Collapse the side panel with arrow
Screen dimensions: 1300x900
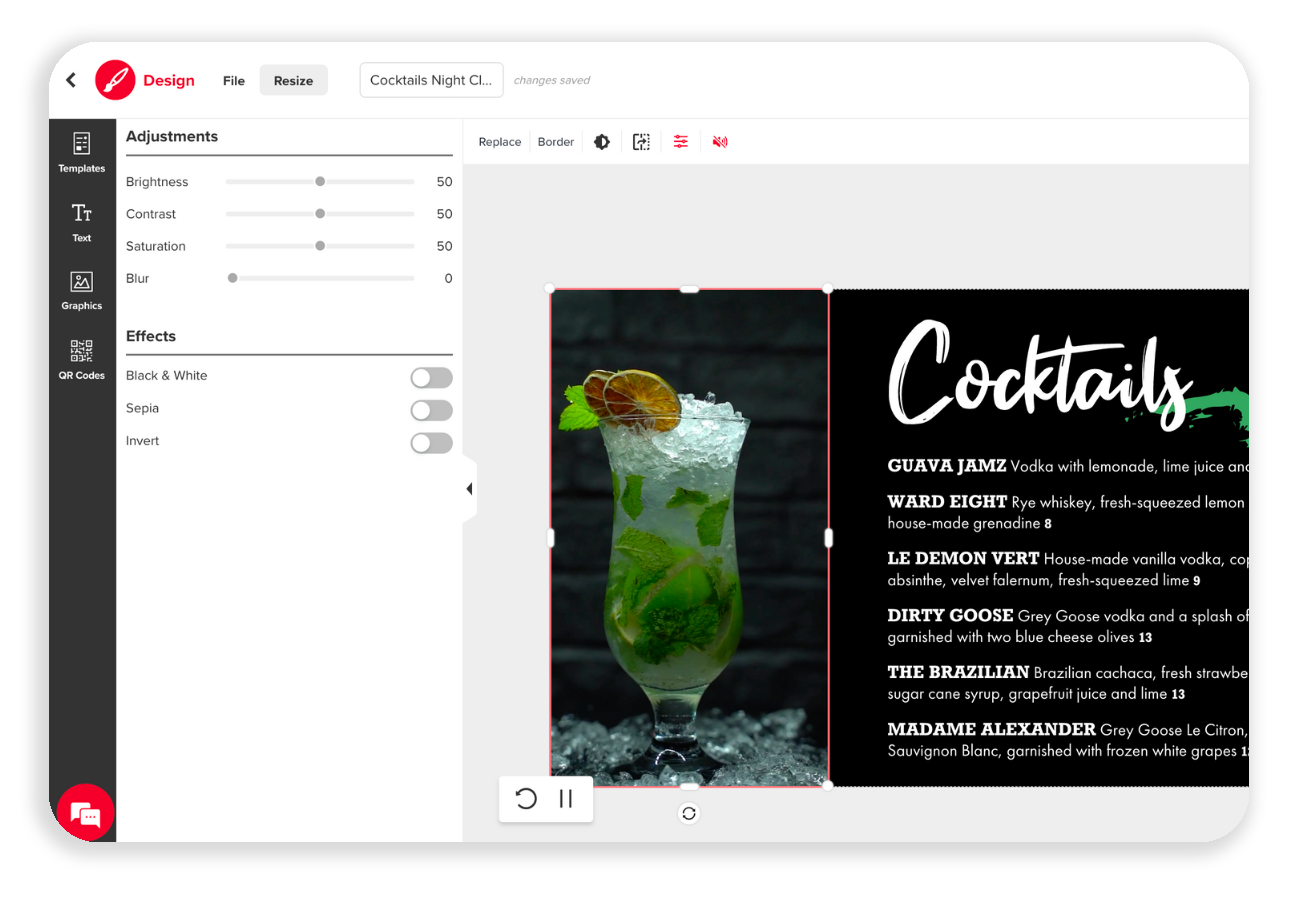click(469, 489)
